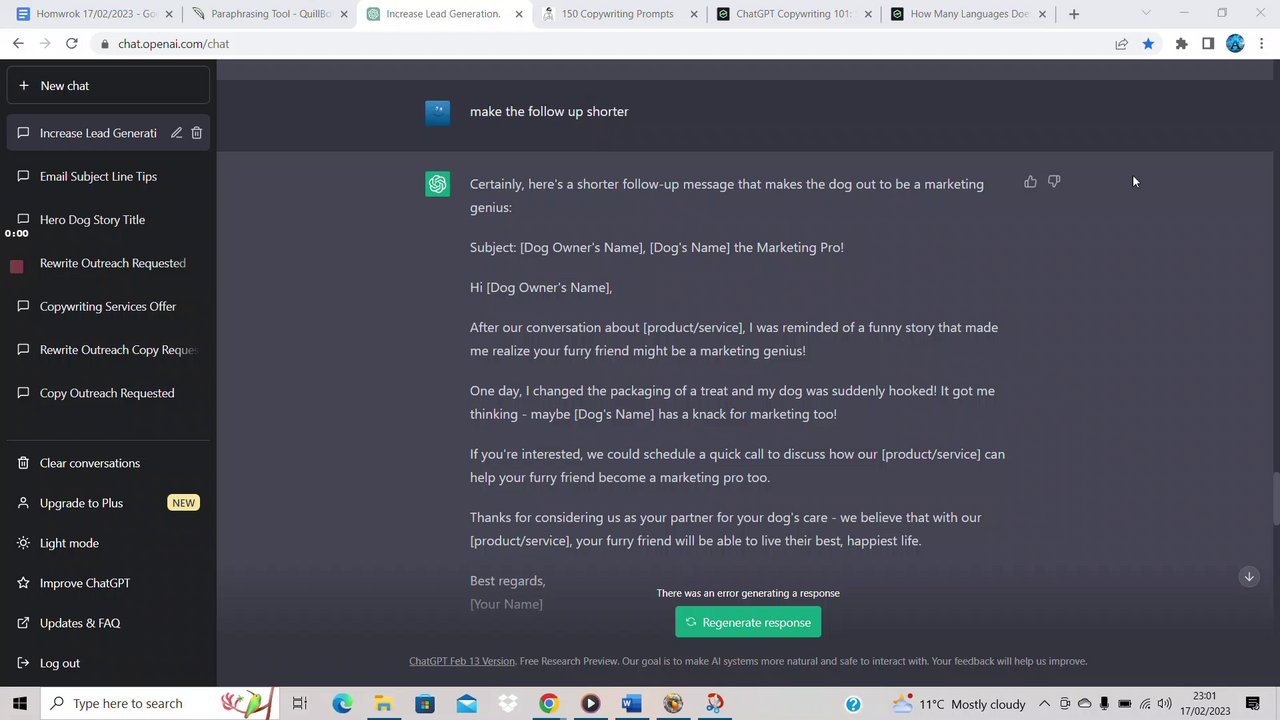Viewport: 1280px width, 720px height.
Task: Open the browser side panel icon
Action: tap(1208, 44)
